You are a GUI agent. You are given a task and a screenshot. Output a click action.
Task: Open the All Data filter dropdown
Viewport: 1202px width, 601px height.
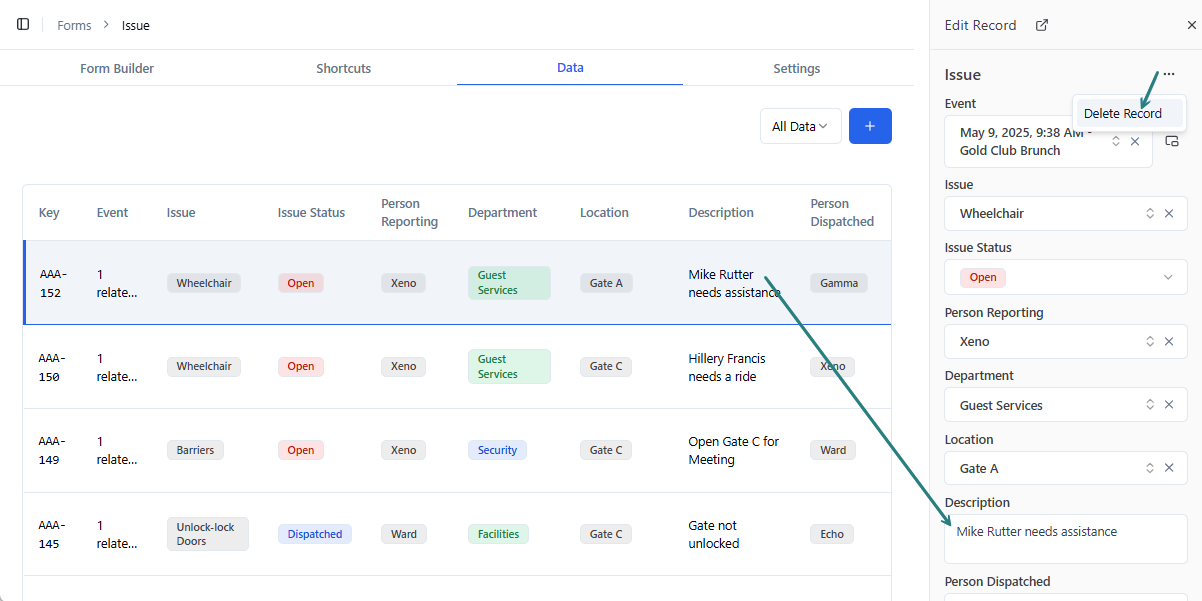tap(800, 126)
